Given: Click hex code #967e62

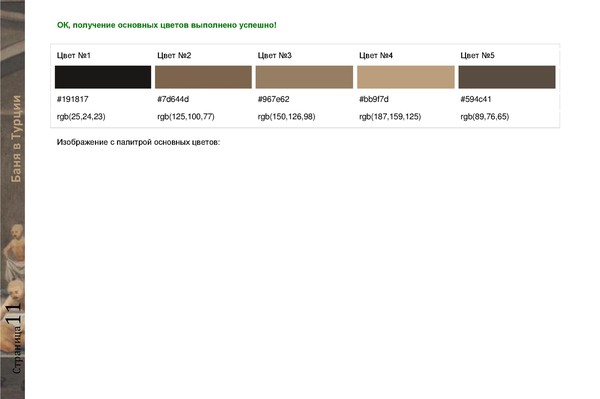Looking at the screenshot, I should click(274, 99).
